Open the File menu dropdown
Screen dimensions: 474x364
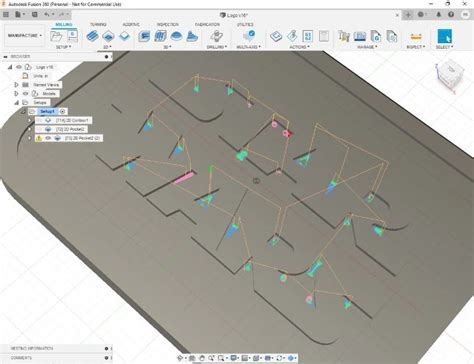20,14
